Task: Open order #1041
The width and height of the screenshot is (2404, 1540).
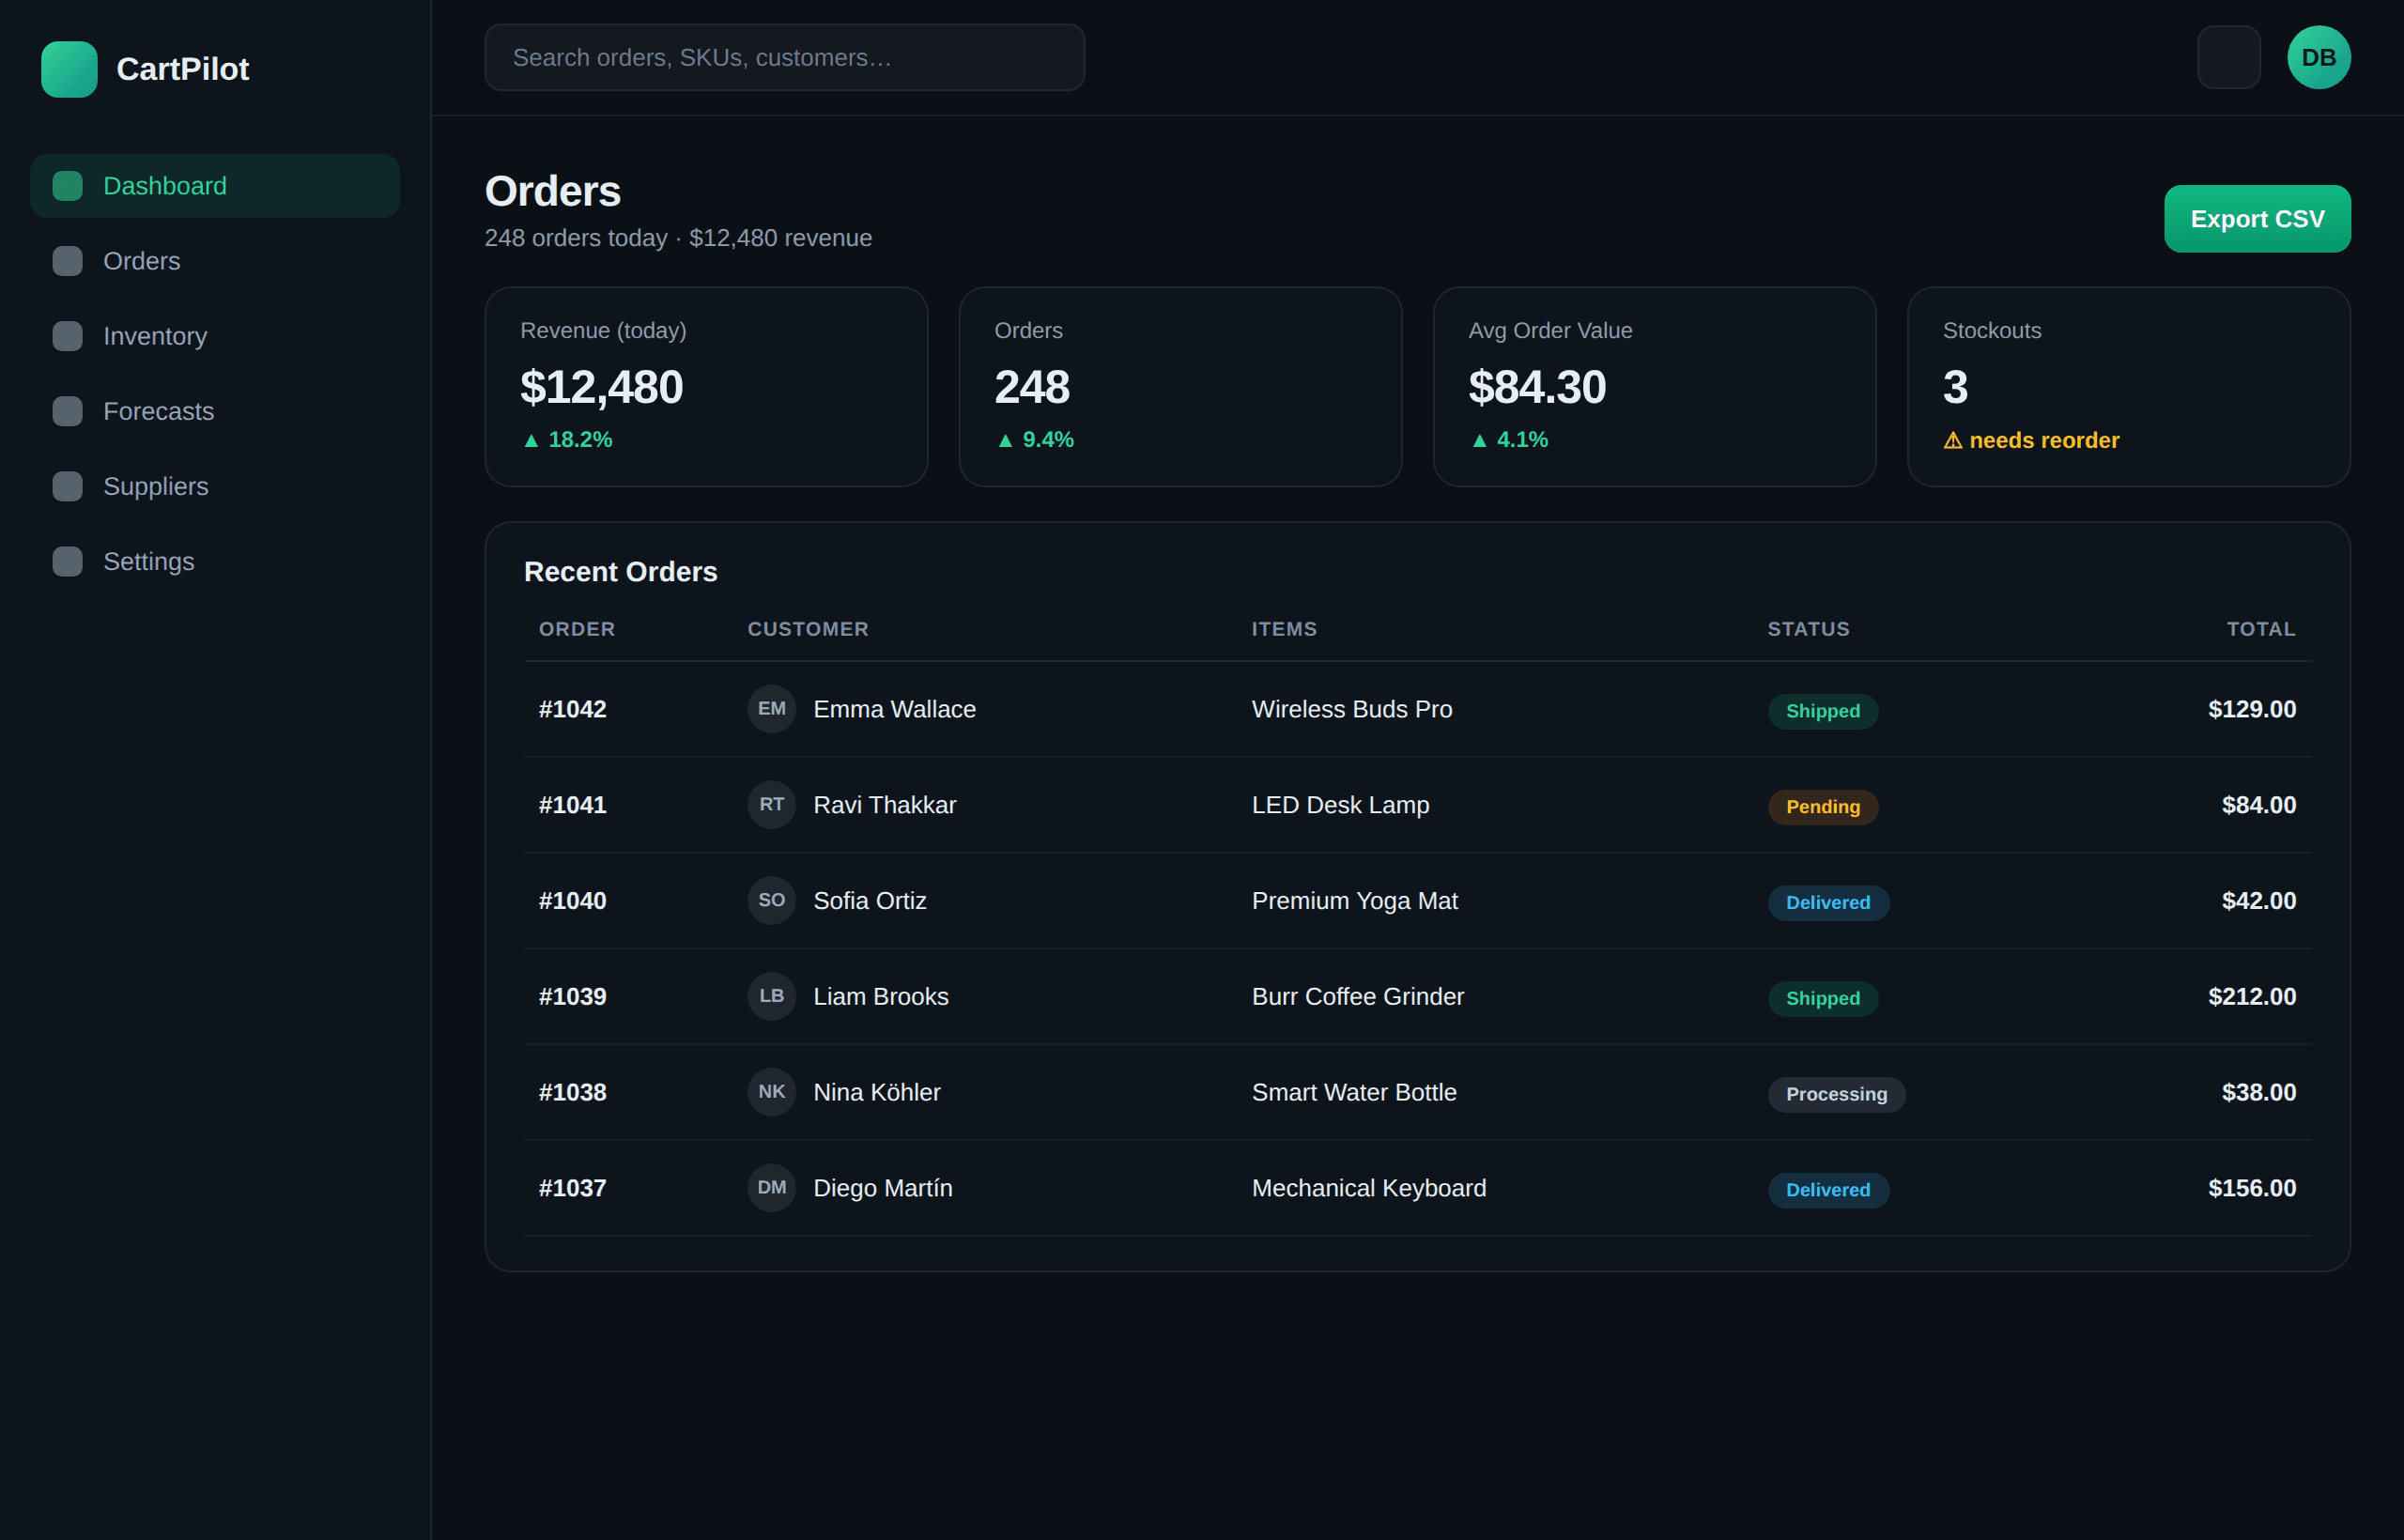Action: pos(572,805)
